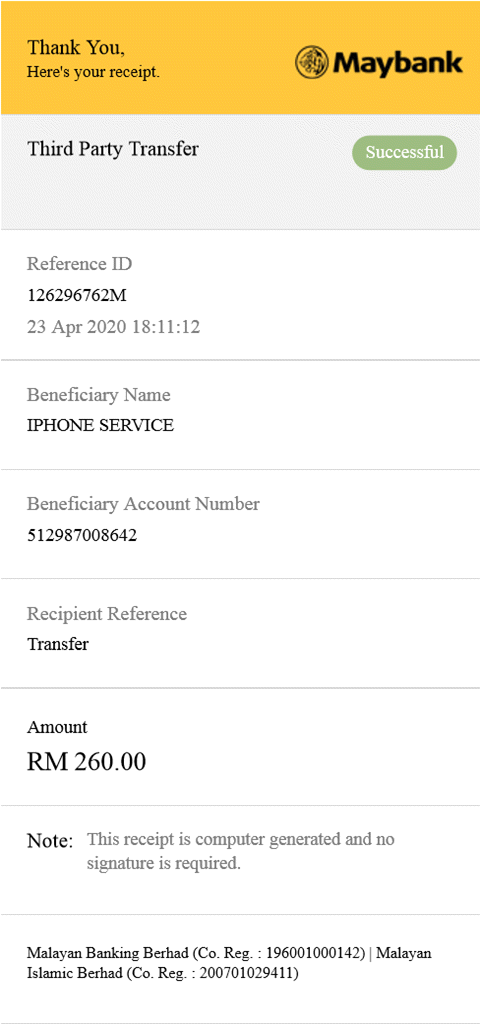Select the Amount label

tap(57, 728)
